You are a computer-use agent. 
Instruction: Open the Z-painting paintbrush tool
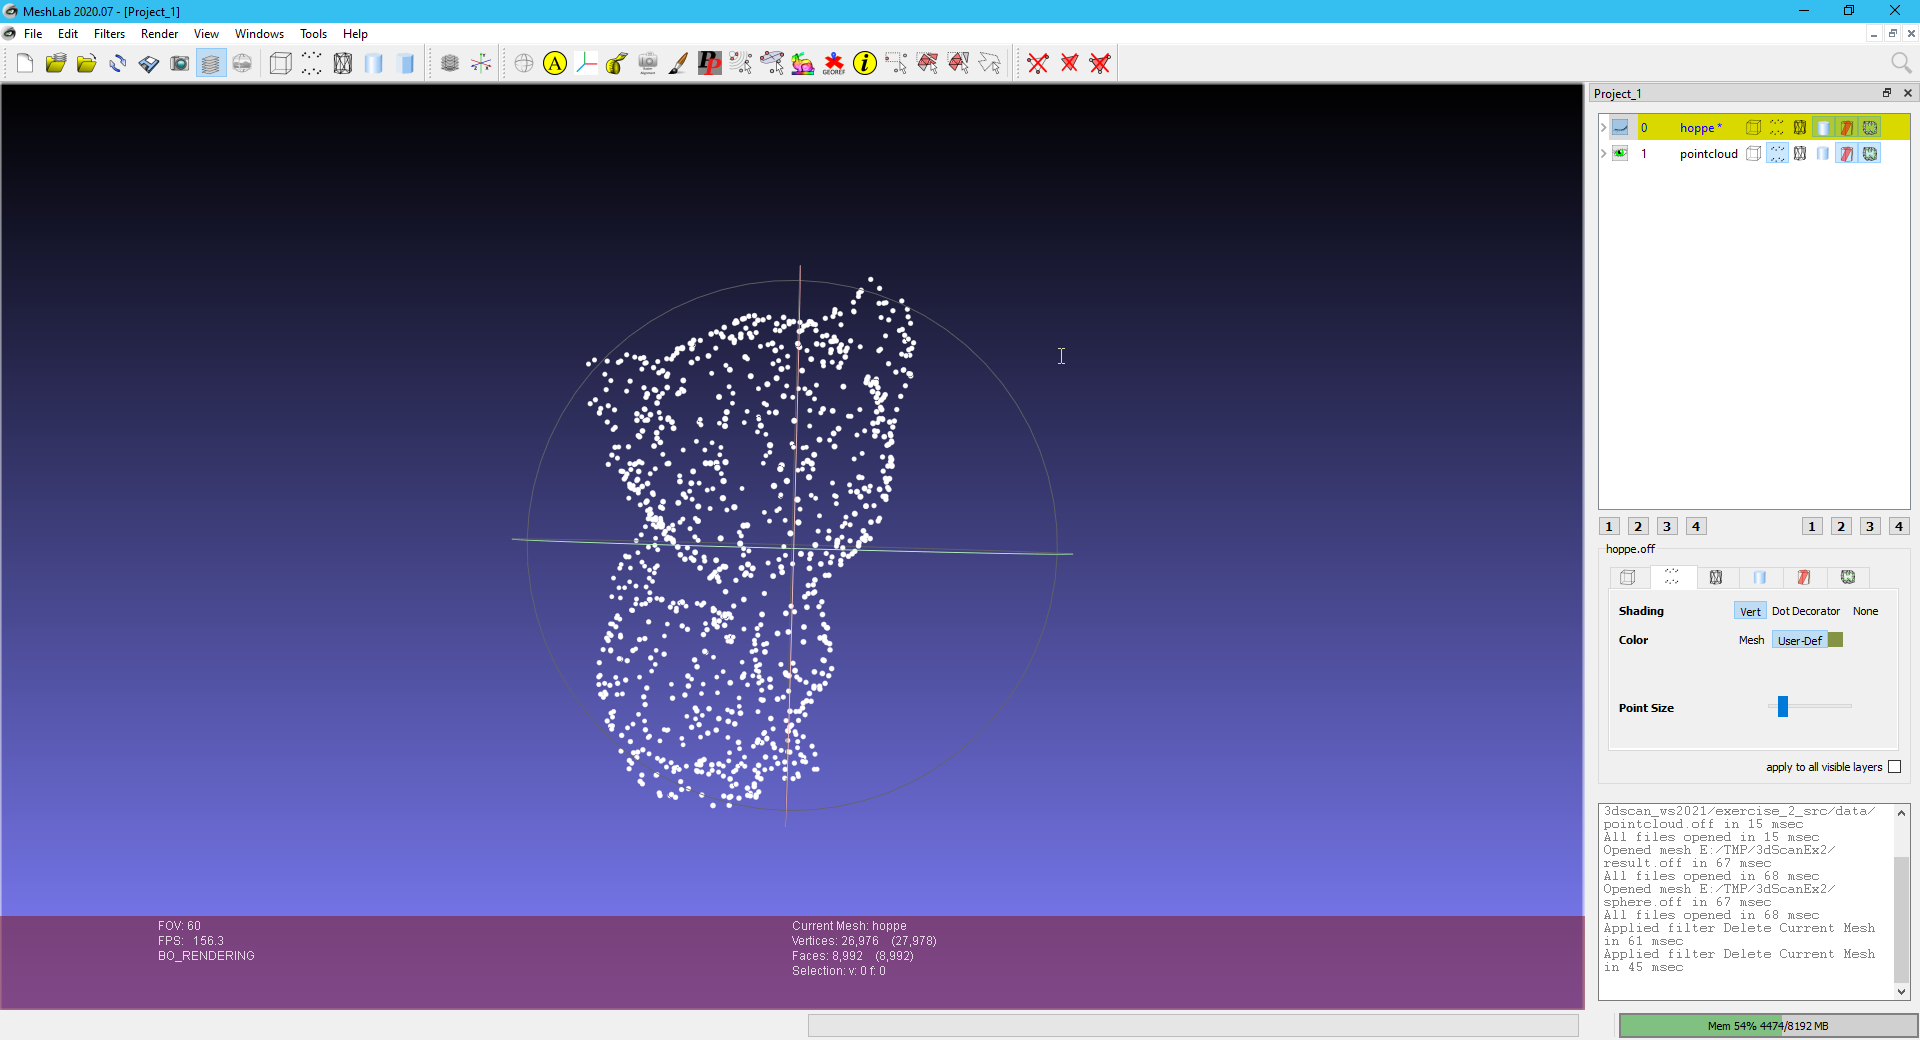point(678,64)
